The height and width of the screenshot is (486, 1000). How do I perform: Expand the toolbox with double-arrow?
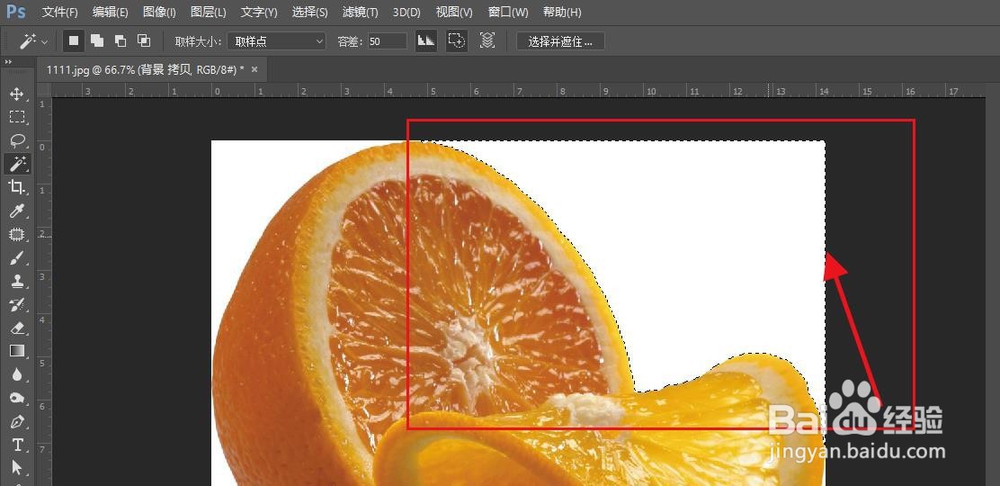(8, 62)
